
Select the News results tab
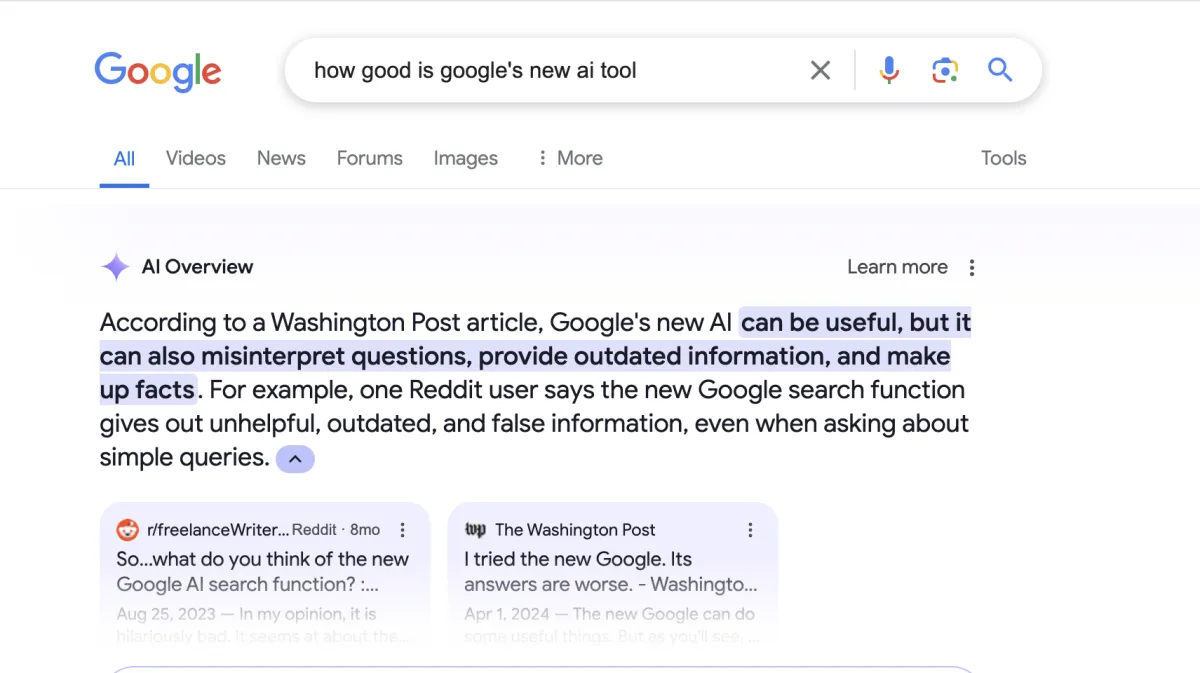281,158
